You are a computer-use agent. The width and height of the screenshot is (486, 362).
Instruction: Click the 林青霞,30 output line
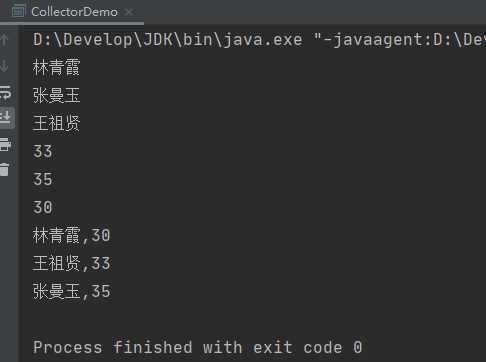71,235
